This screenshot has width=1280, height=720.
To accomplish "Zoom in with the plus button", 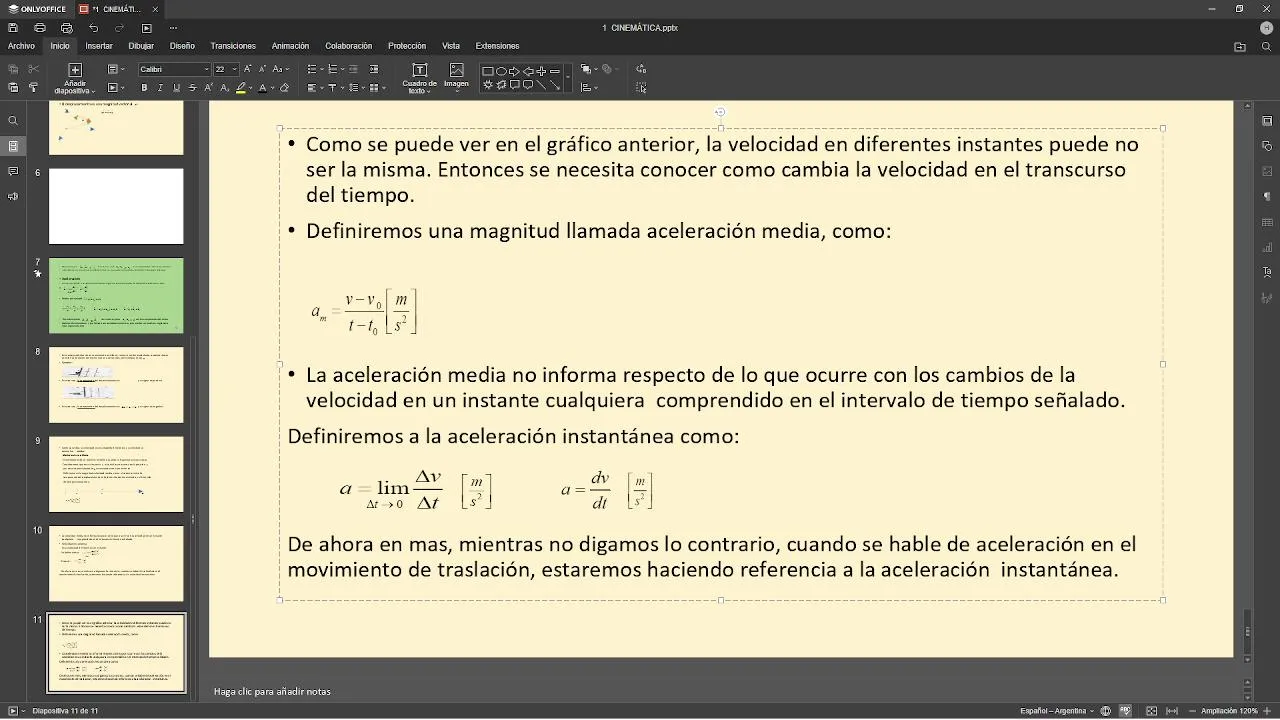I will [x=1267, y=711].
